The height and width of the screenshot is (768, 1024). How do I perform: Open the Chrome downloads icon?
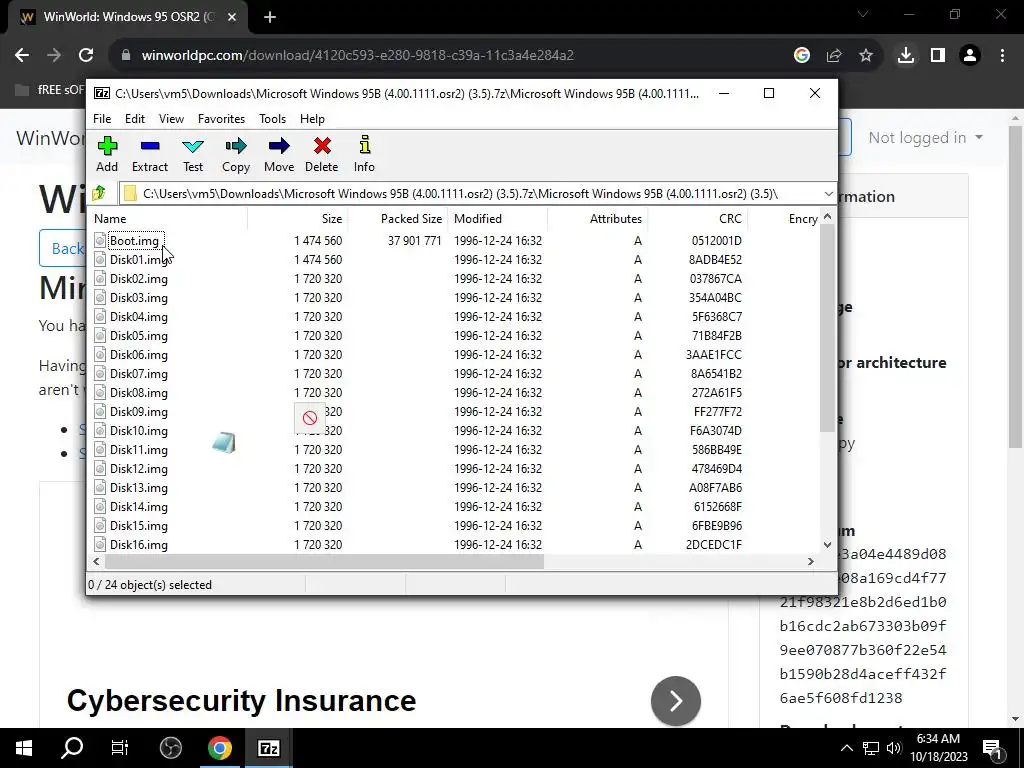906,56
